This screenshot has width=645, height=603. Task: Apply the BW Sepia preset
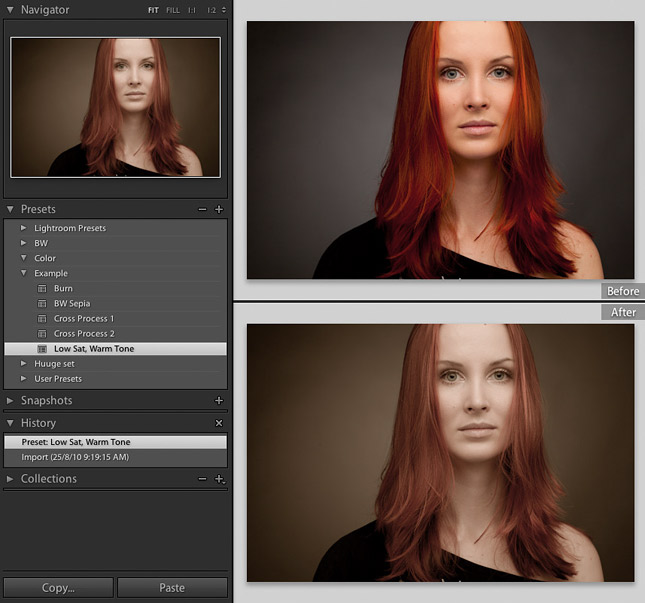point(72,303)
